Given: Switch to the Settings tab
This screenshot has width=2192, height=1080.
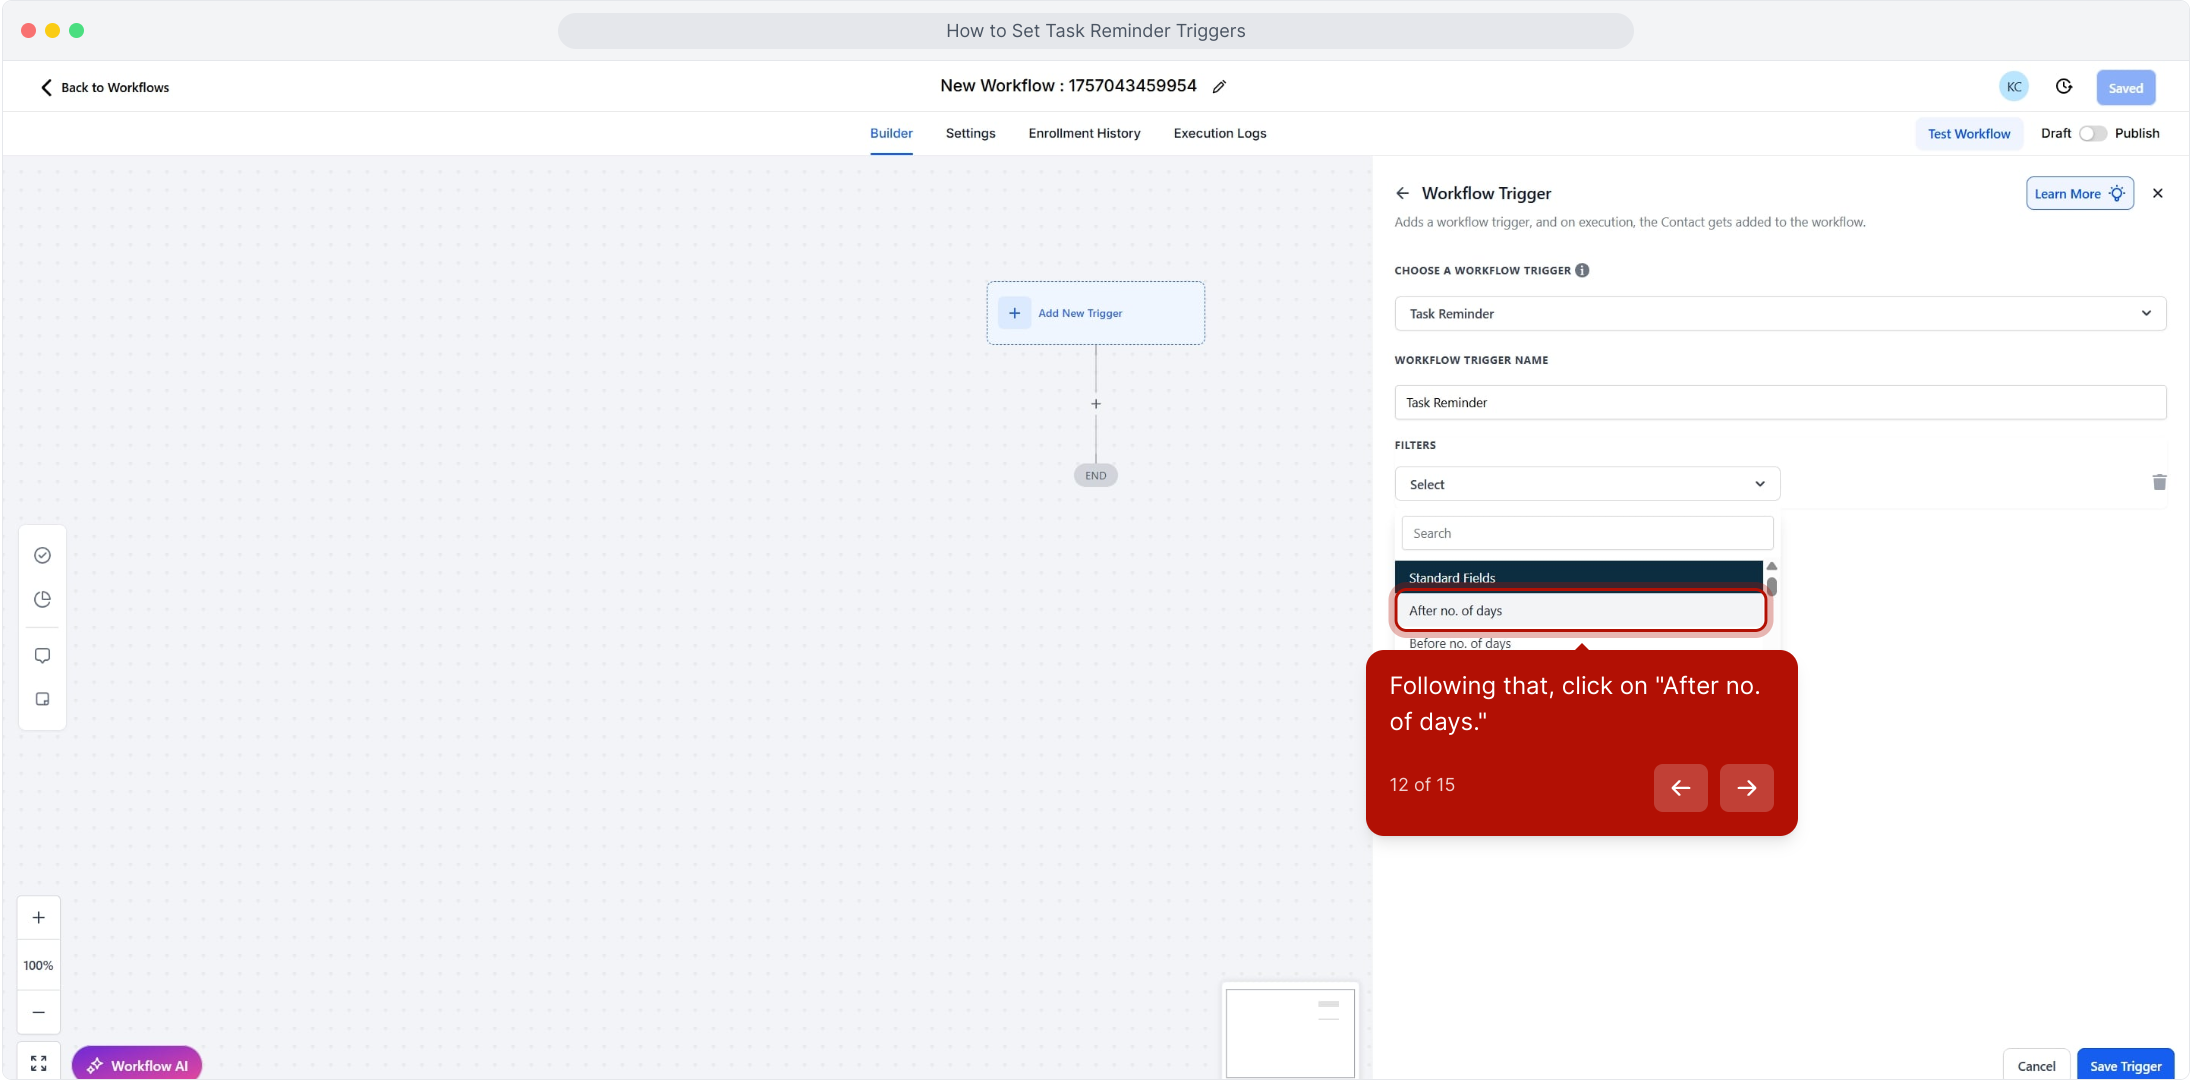Looking at the screenshot, I should [x=970, y=134].
